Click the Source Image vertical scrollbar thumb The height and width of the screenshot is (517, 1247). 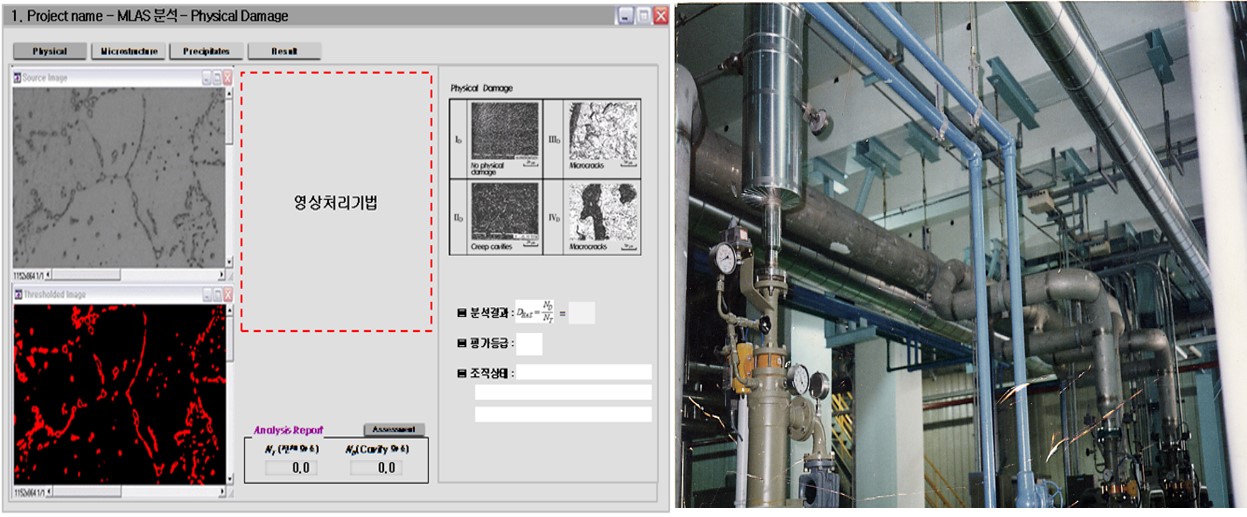(x=229, y=121)
